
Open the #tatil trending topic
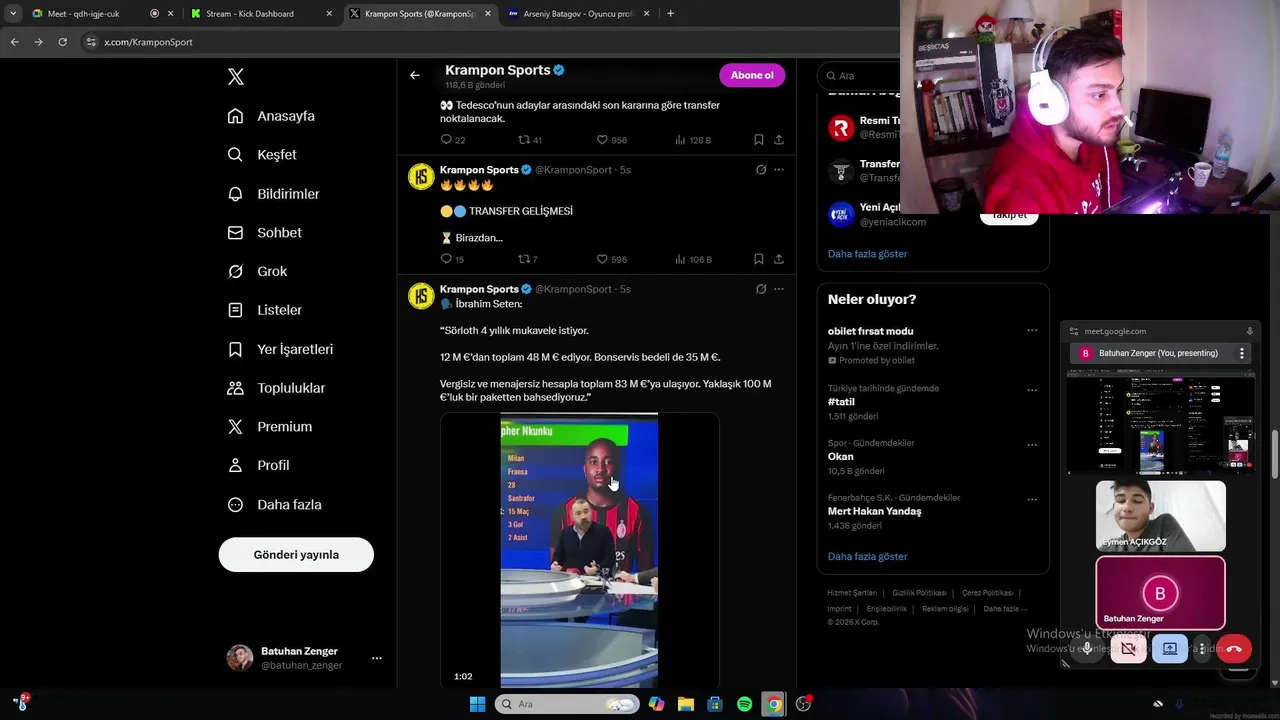(x=841, y=402)
